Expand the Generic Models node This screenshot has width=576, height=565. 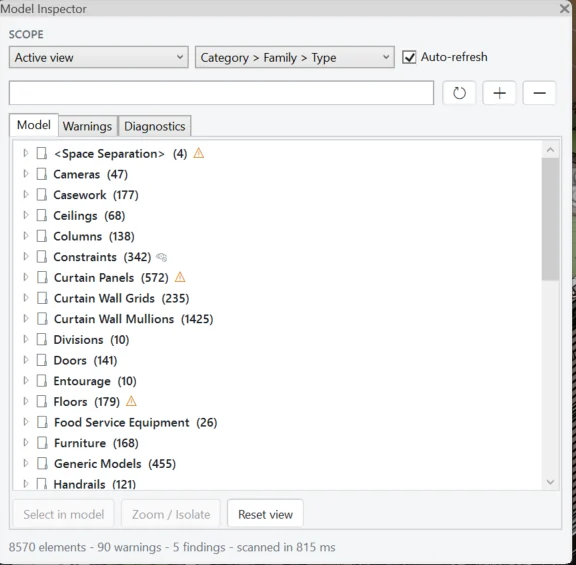click(x=25, y=463)
